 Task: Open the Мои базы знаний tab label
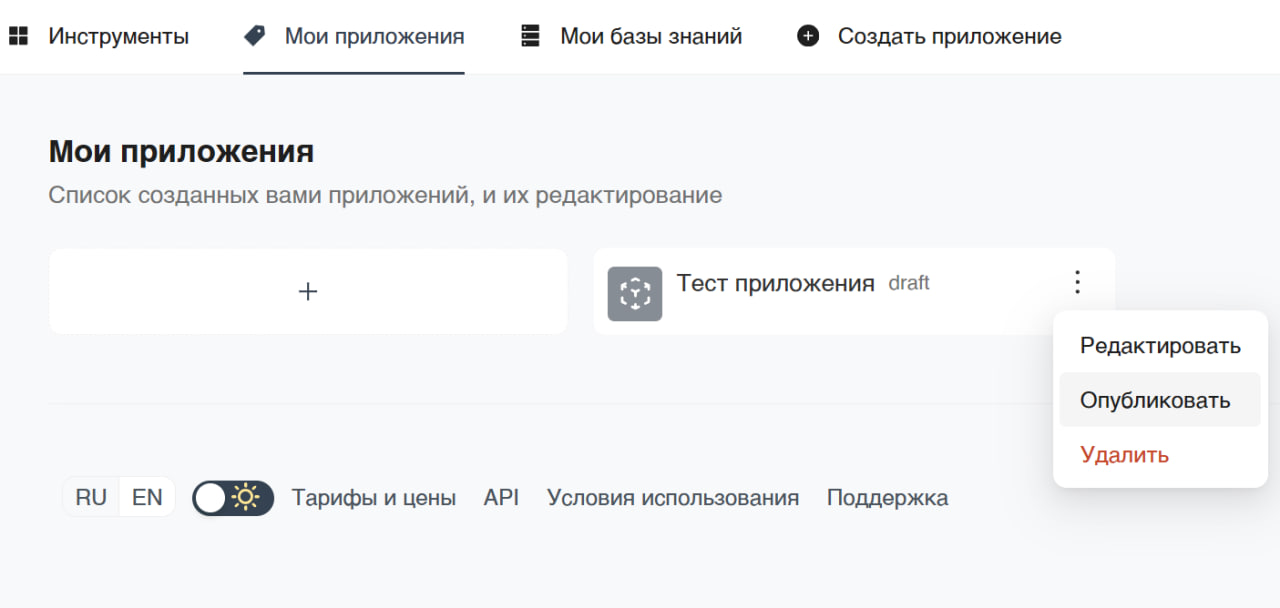[x=651, y=37]
